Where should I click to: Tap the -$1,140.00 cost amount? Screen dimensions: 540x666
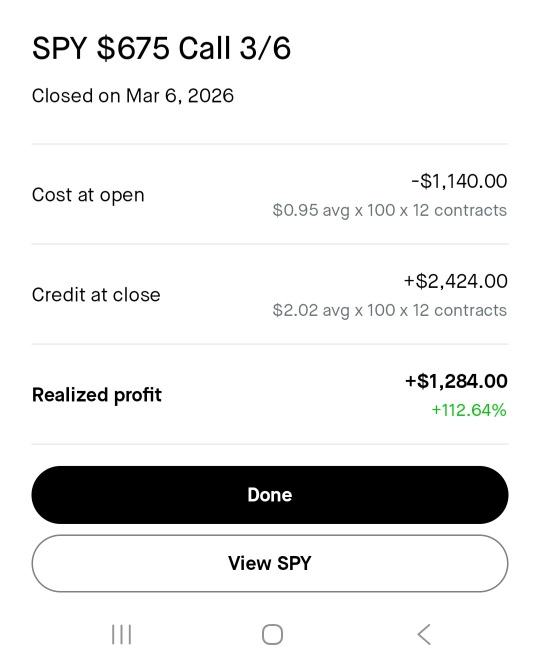tap(459, 181)
